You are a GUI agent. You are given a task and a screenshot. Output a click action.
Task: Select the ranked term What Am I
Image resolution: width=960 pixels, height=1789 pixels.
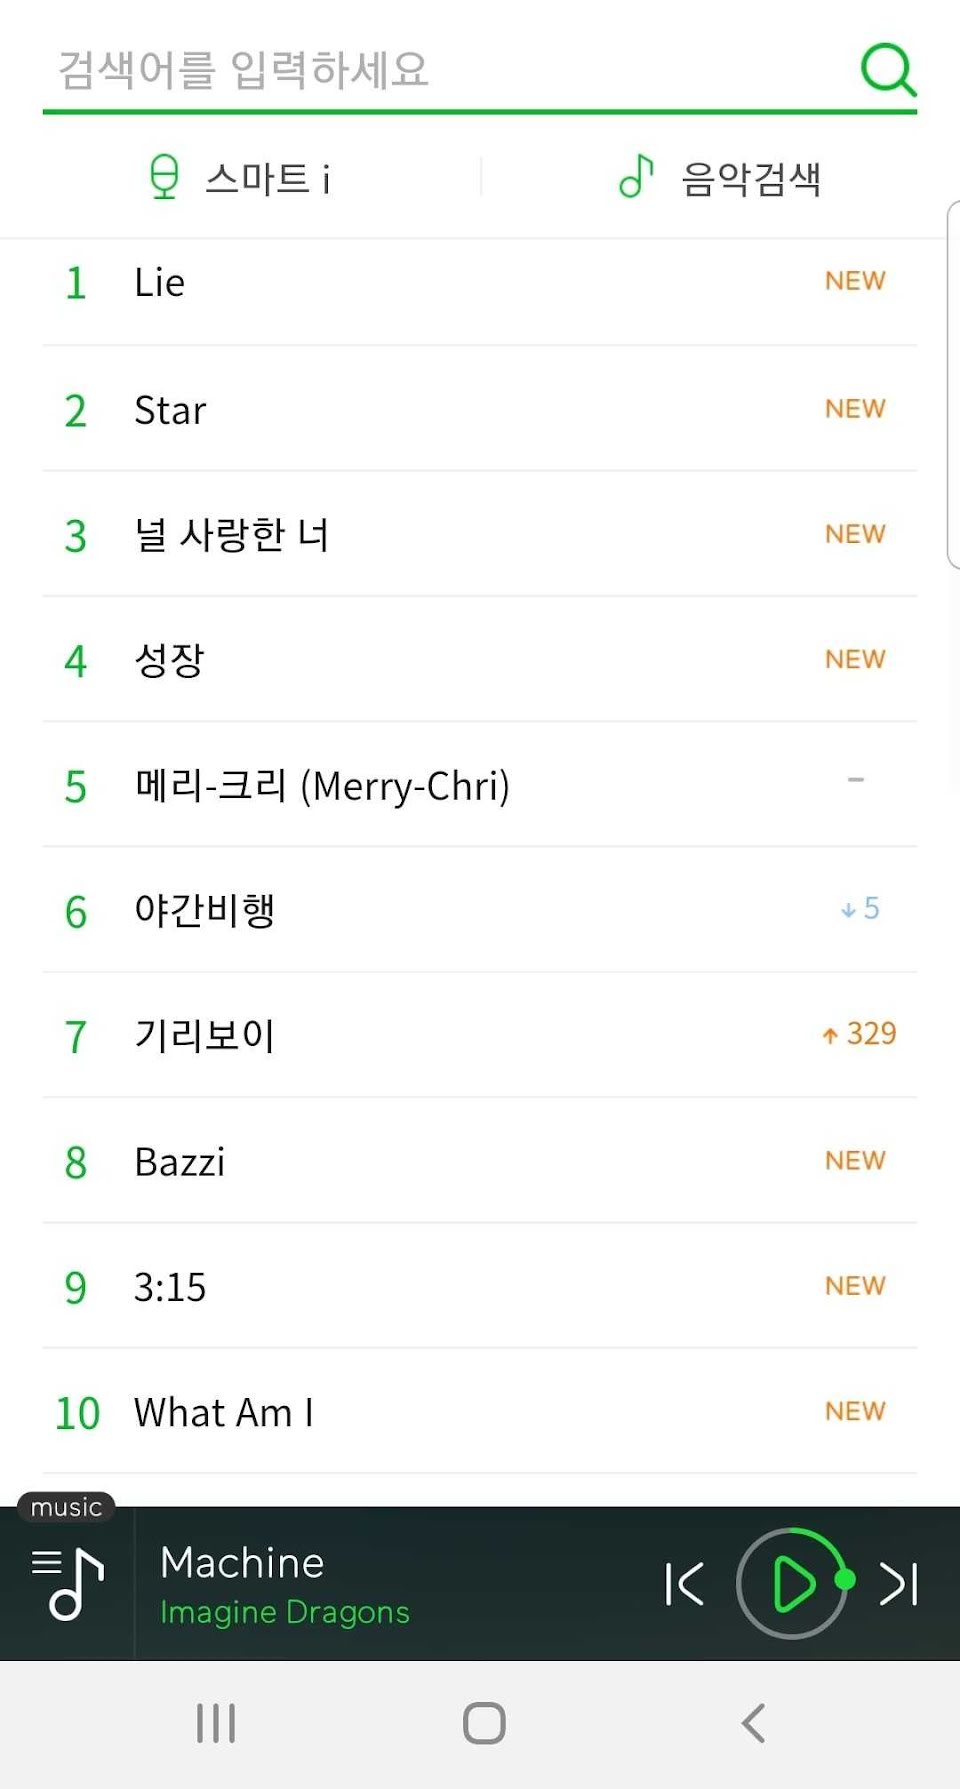click(x=224, y=1412)
